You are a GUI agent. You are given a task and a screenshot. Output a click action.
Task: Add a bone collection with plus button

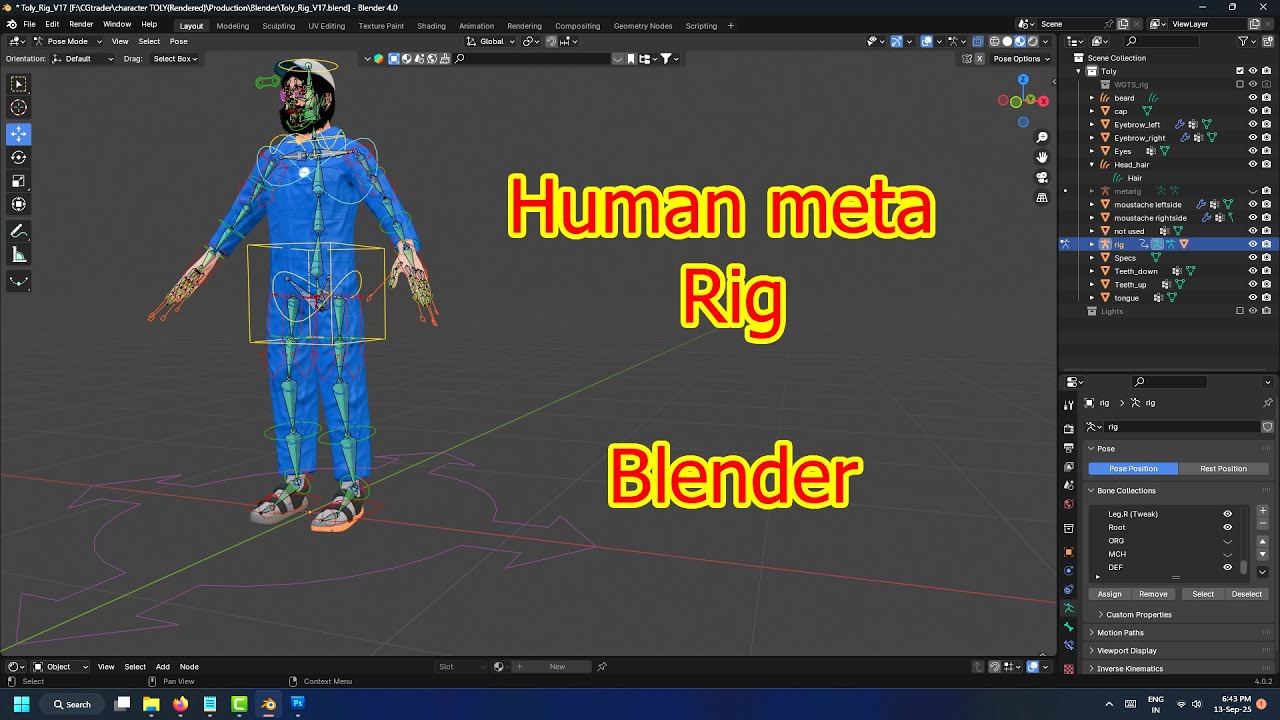tap(1262, 511)
